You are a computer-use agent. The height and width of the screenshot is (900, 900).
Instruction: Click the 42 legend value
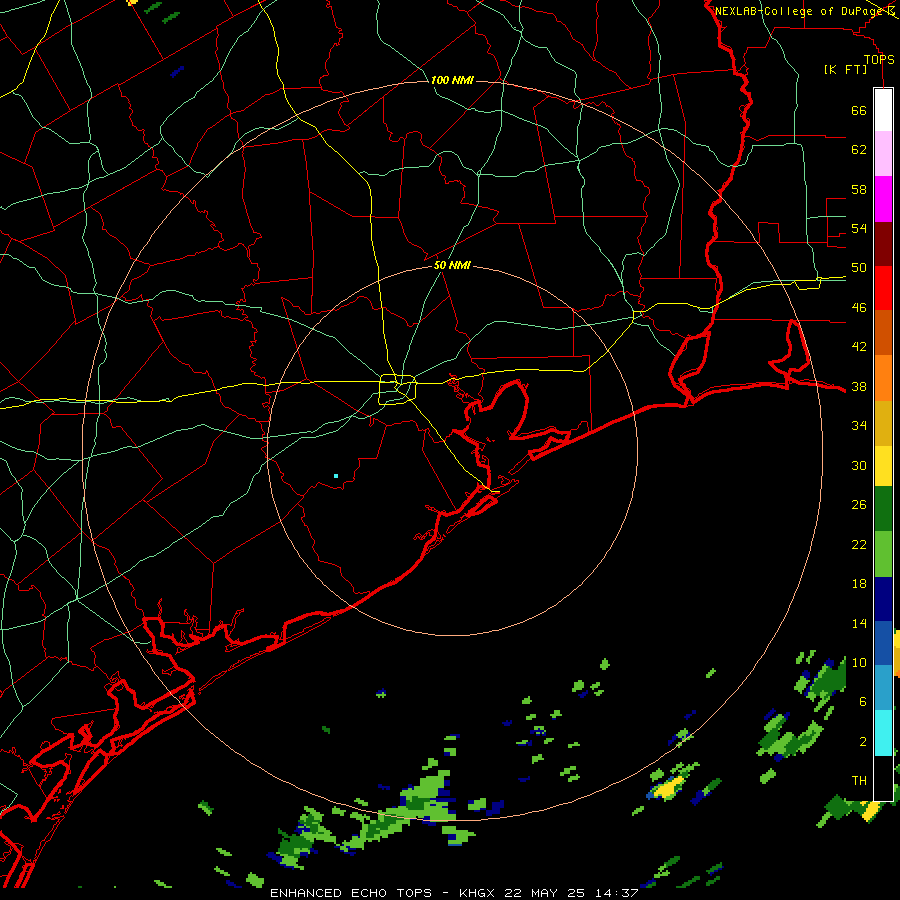point(859,347)
